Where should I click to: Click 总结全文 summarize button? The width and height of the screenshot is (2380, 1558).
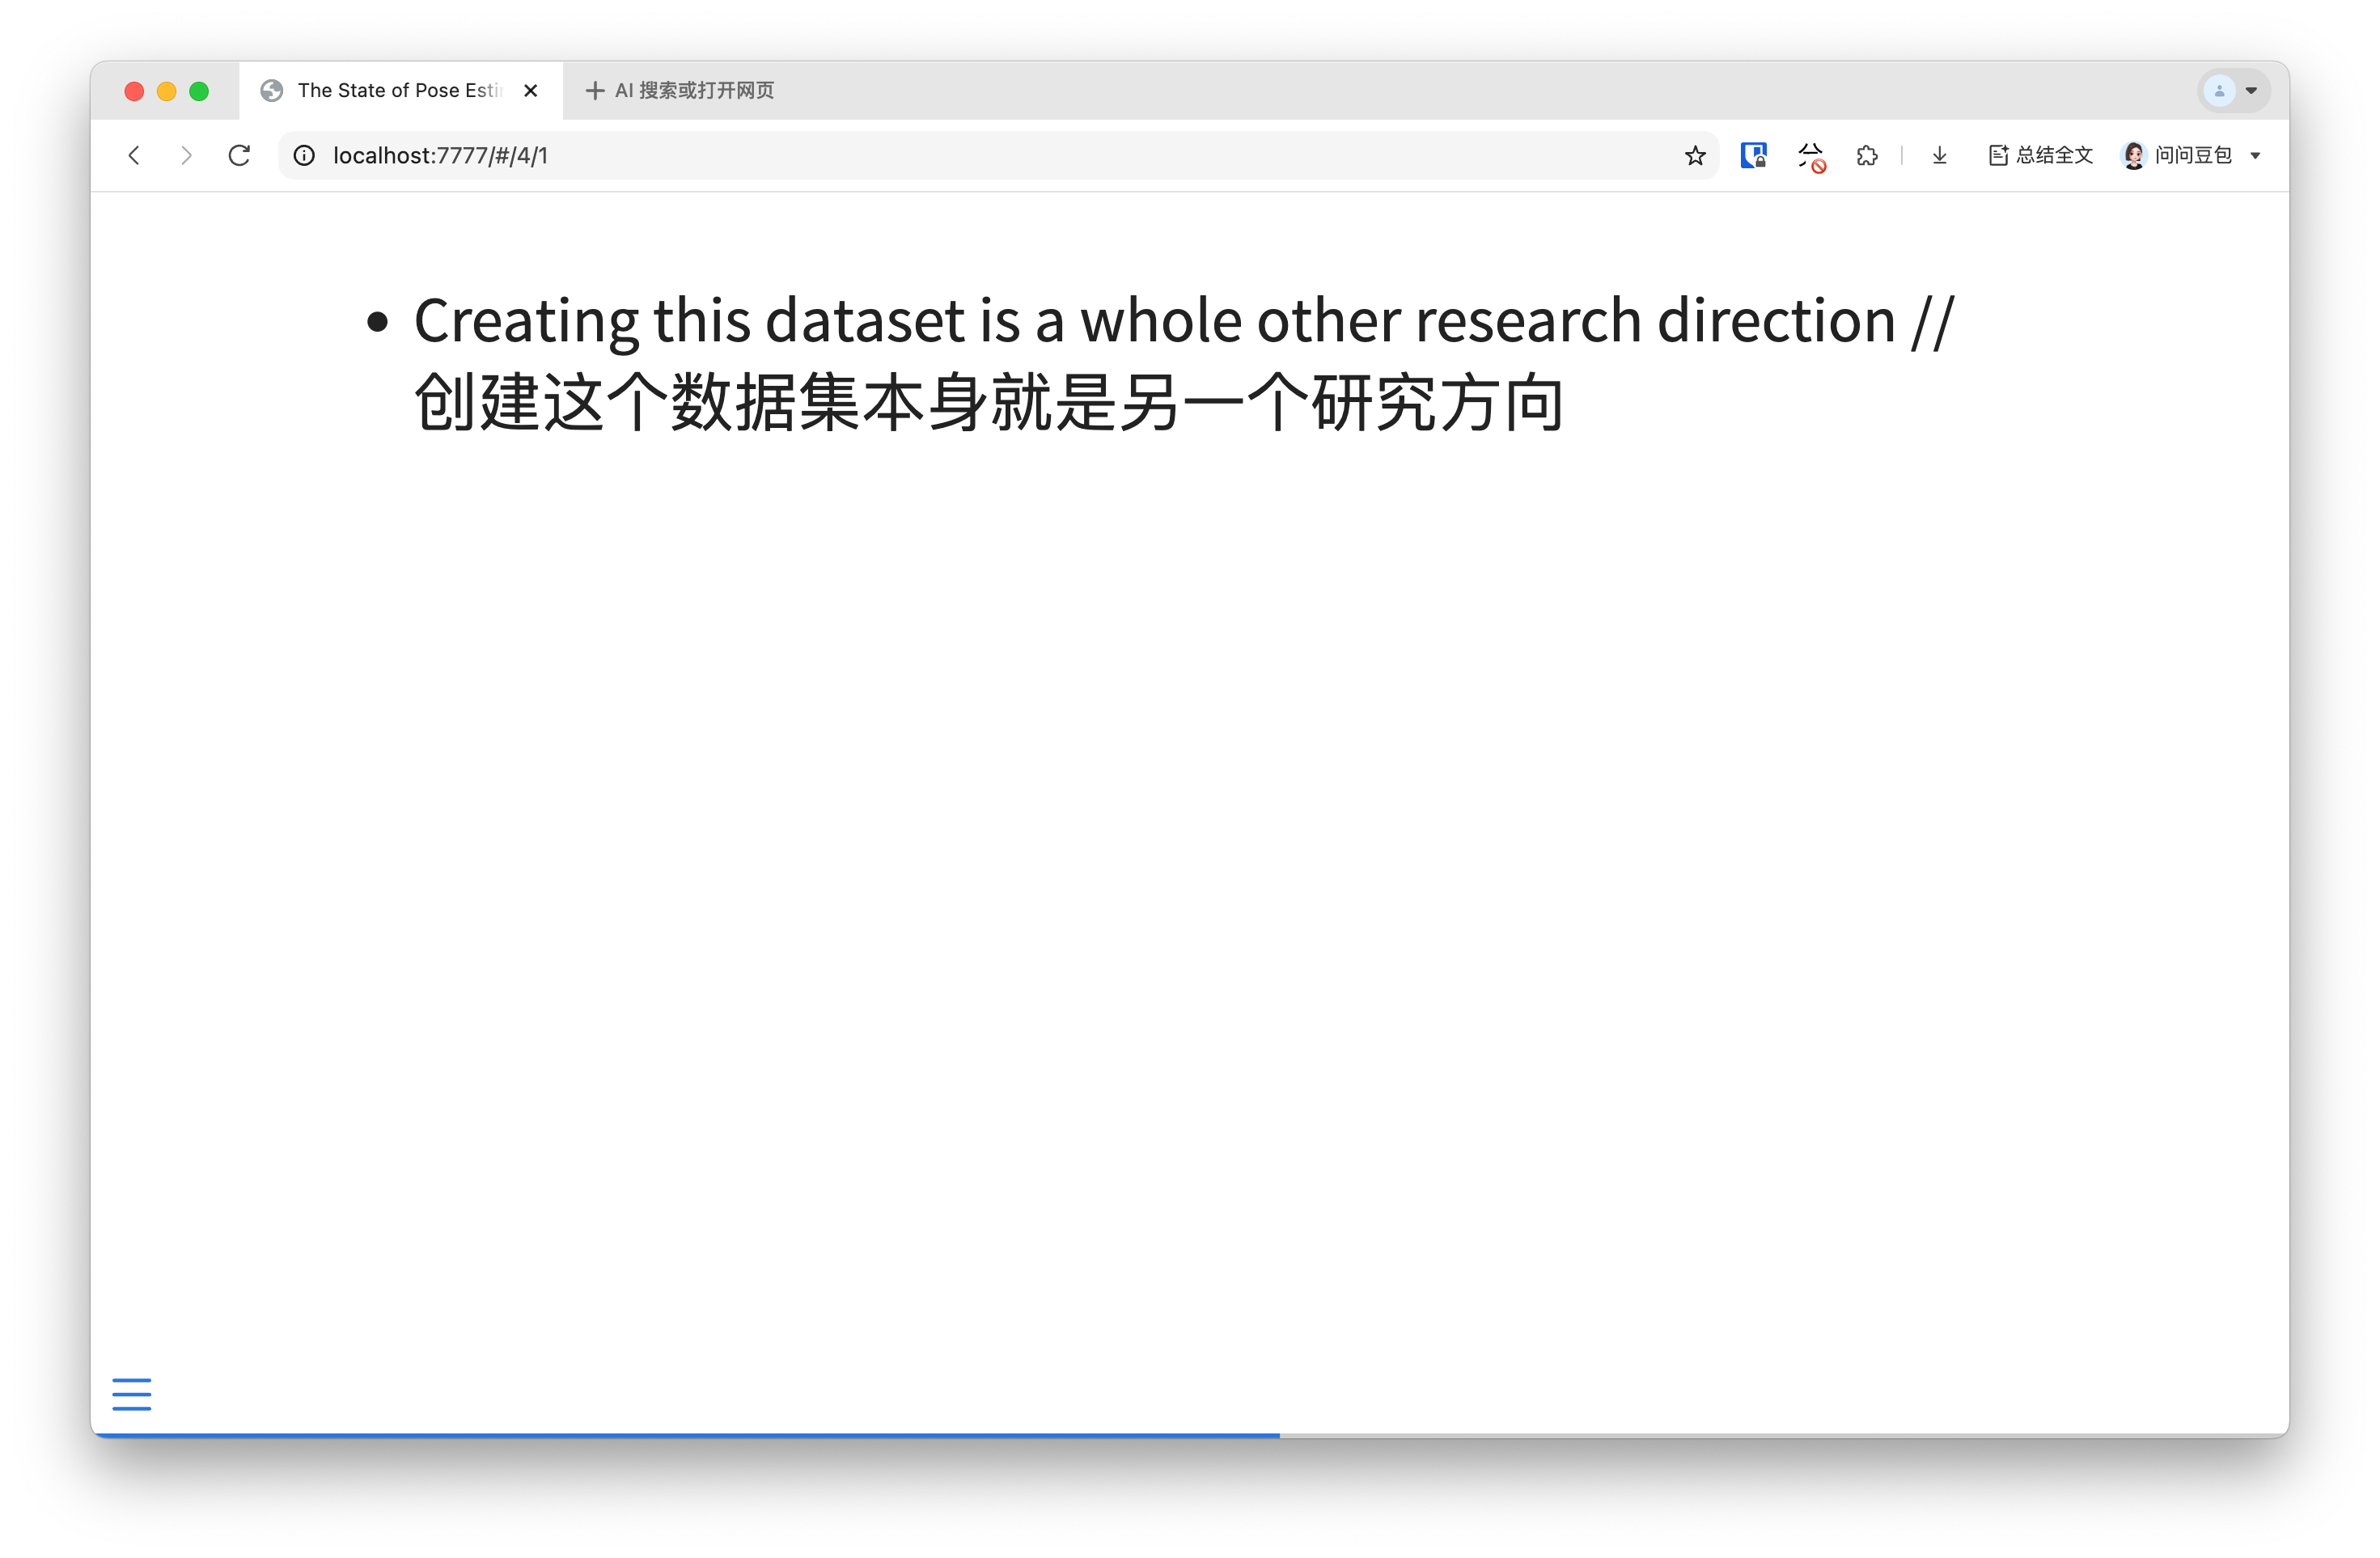click(x=2040, y=155)
